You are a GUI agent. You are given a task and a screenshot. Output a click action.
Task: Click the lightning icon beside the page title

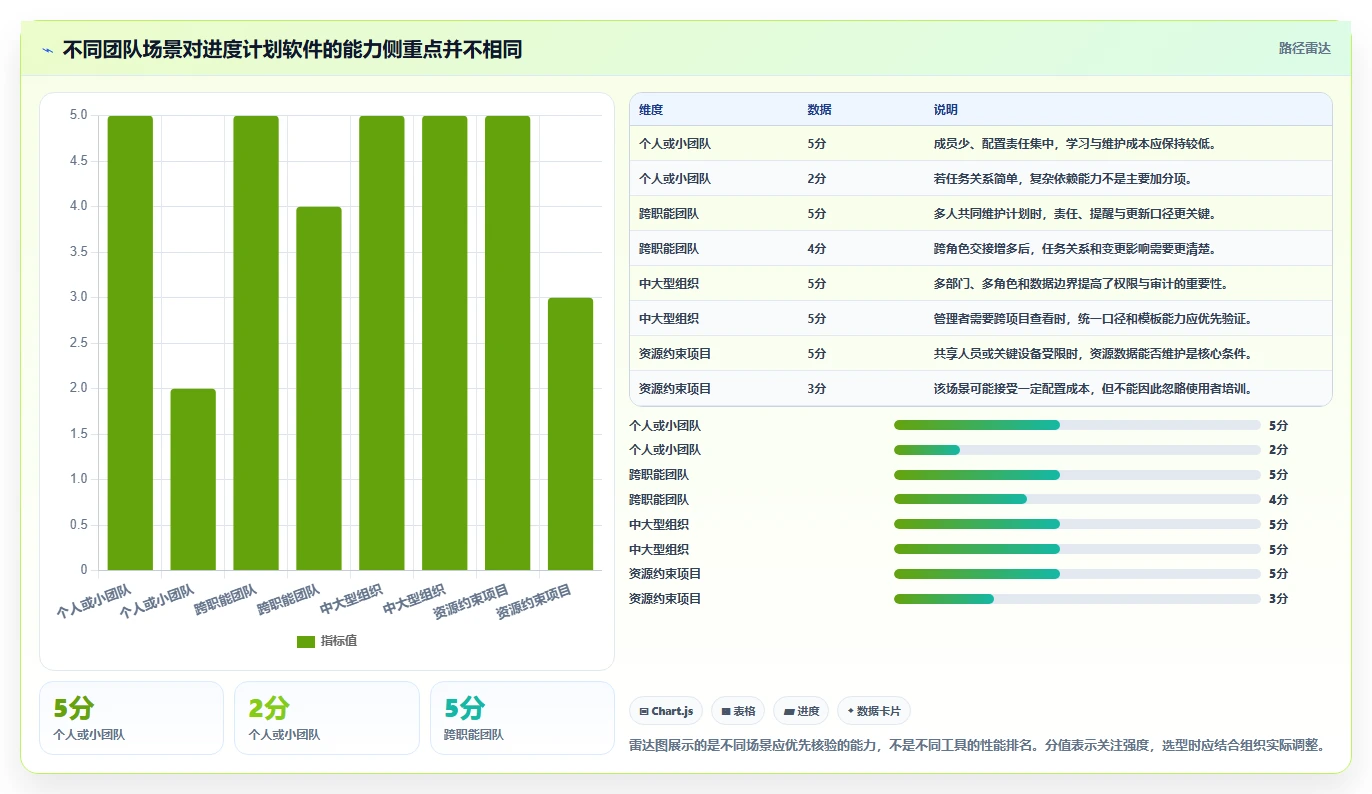coord(47,50)
